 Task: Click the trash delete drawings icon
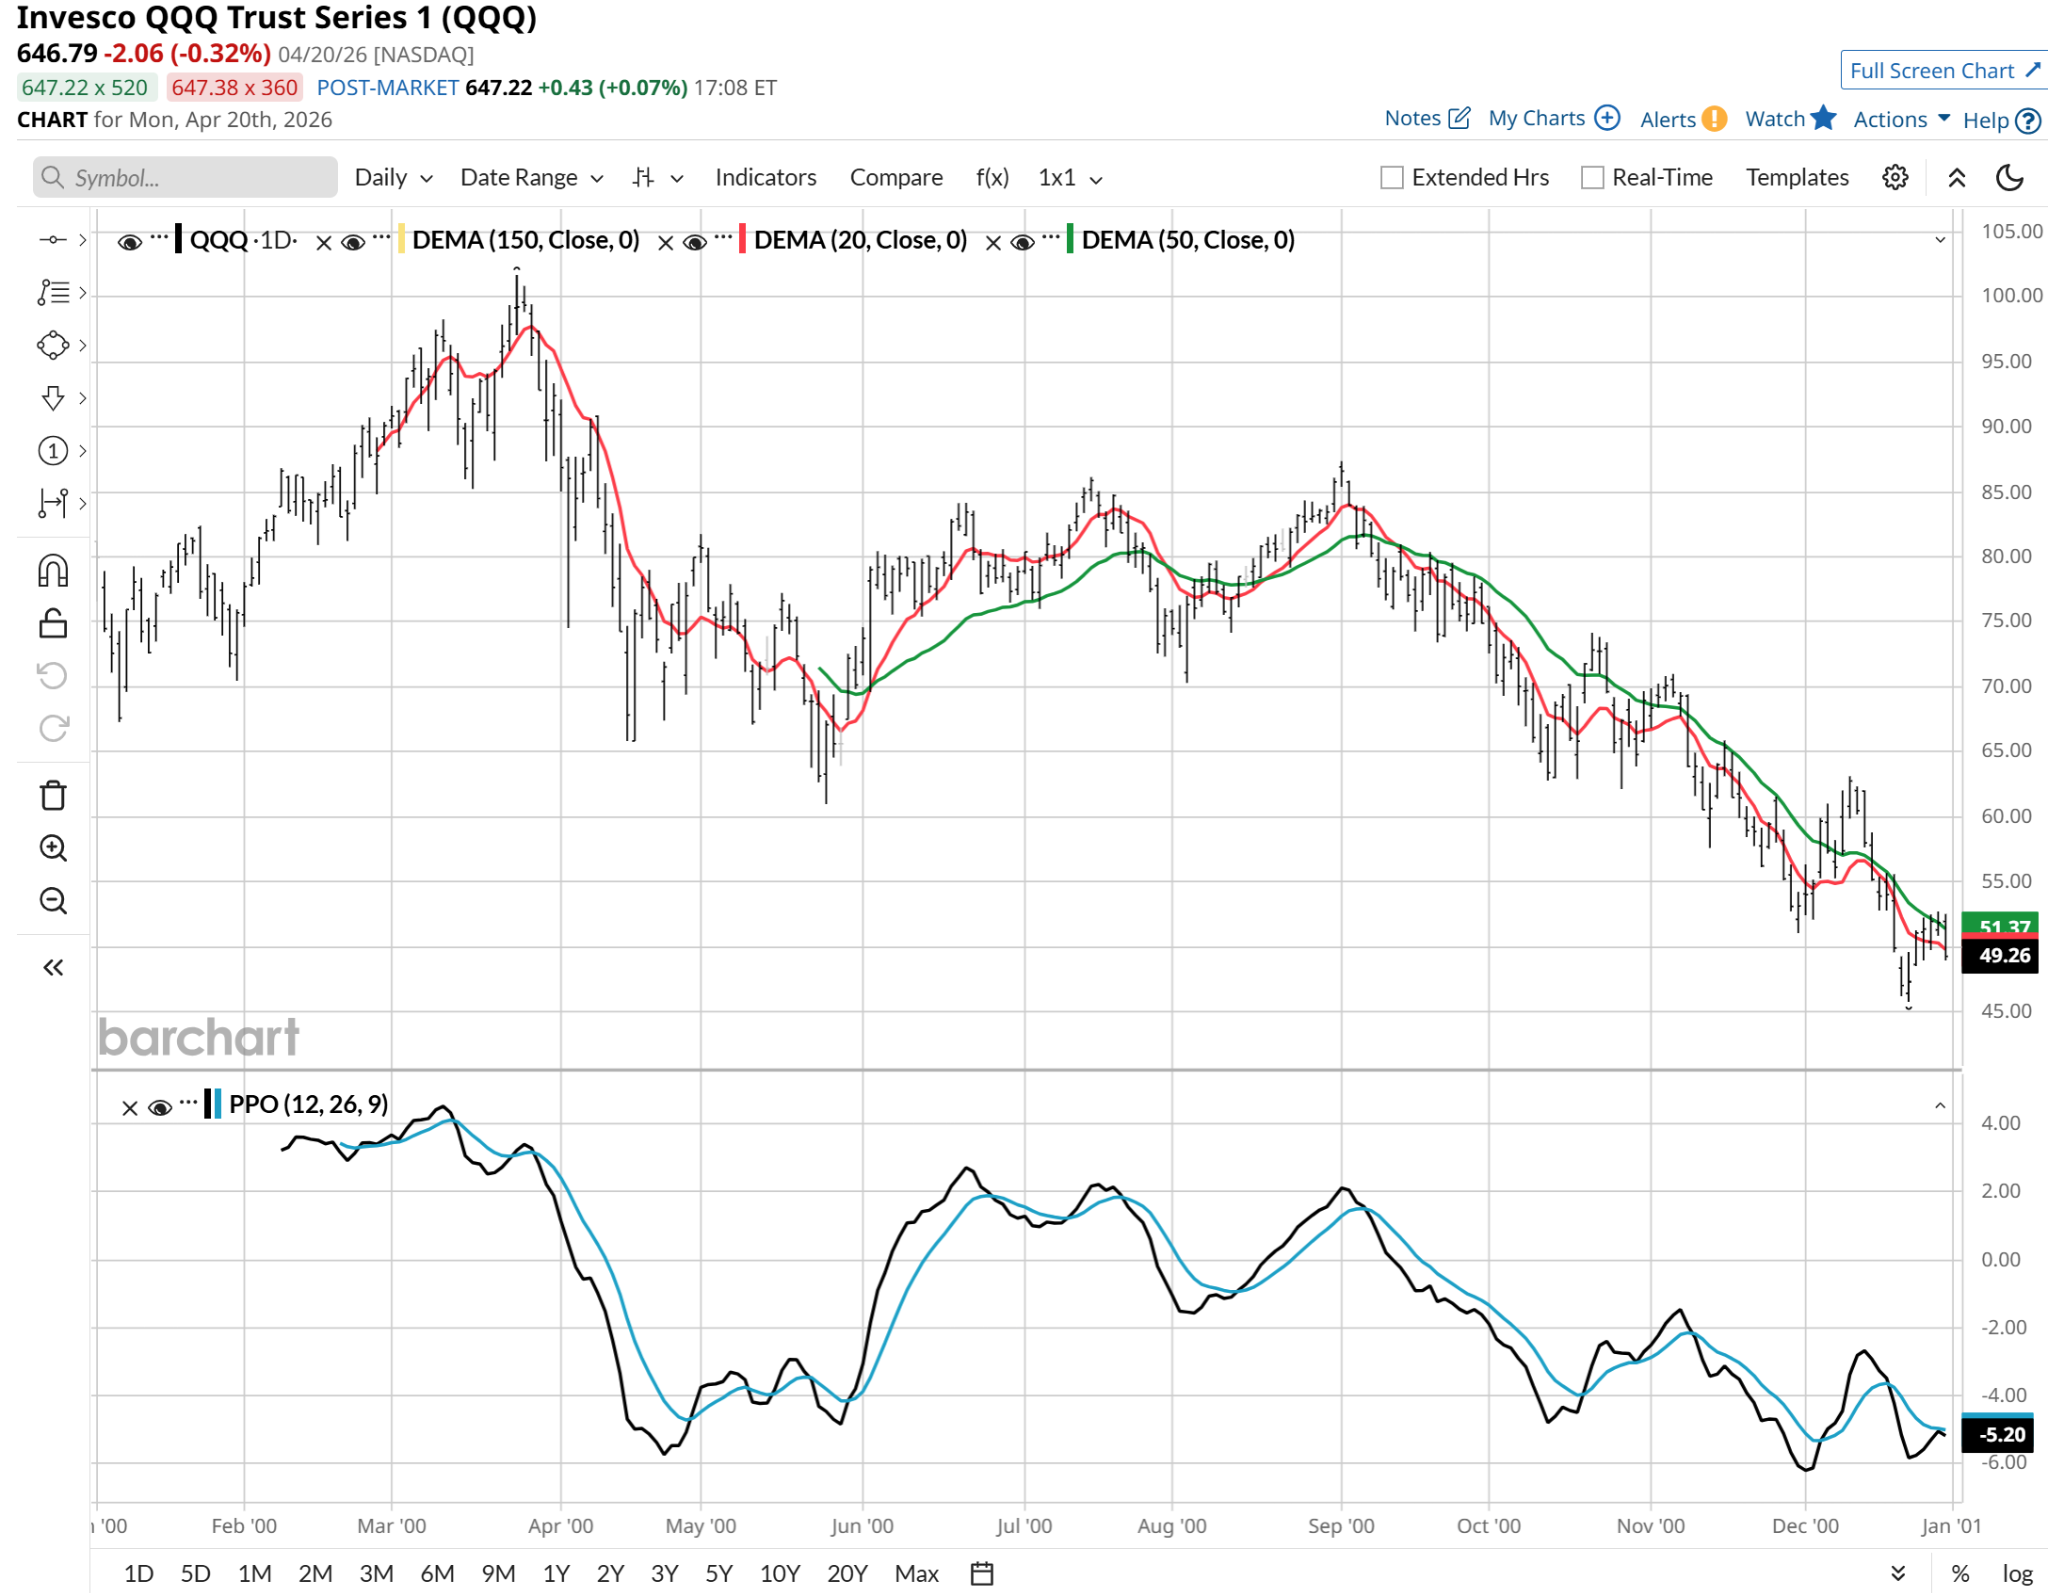coord(53,796)
